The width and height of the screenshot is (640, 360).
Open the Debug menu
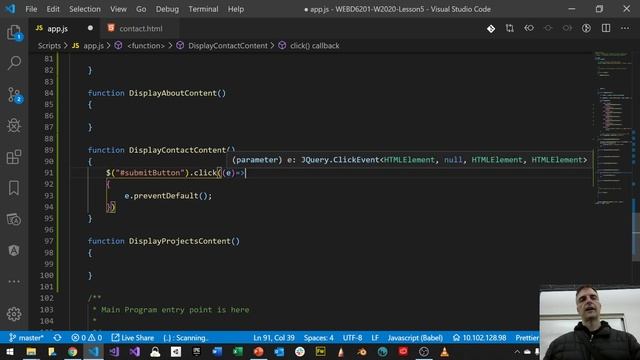(x=167, y=9)
